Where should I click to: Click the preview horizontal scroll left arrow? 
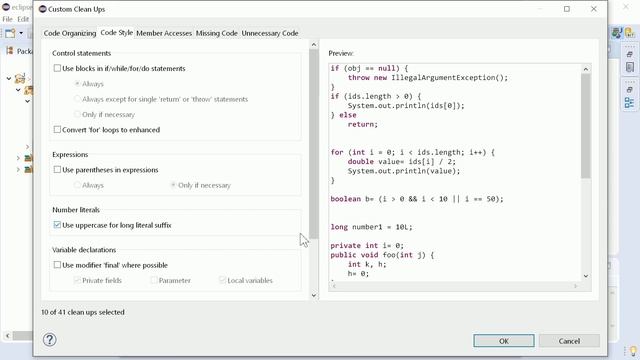click(334, 286)
